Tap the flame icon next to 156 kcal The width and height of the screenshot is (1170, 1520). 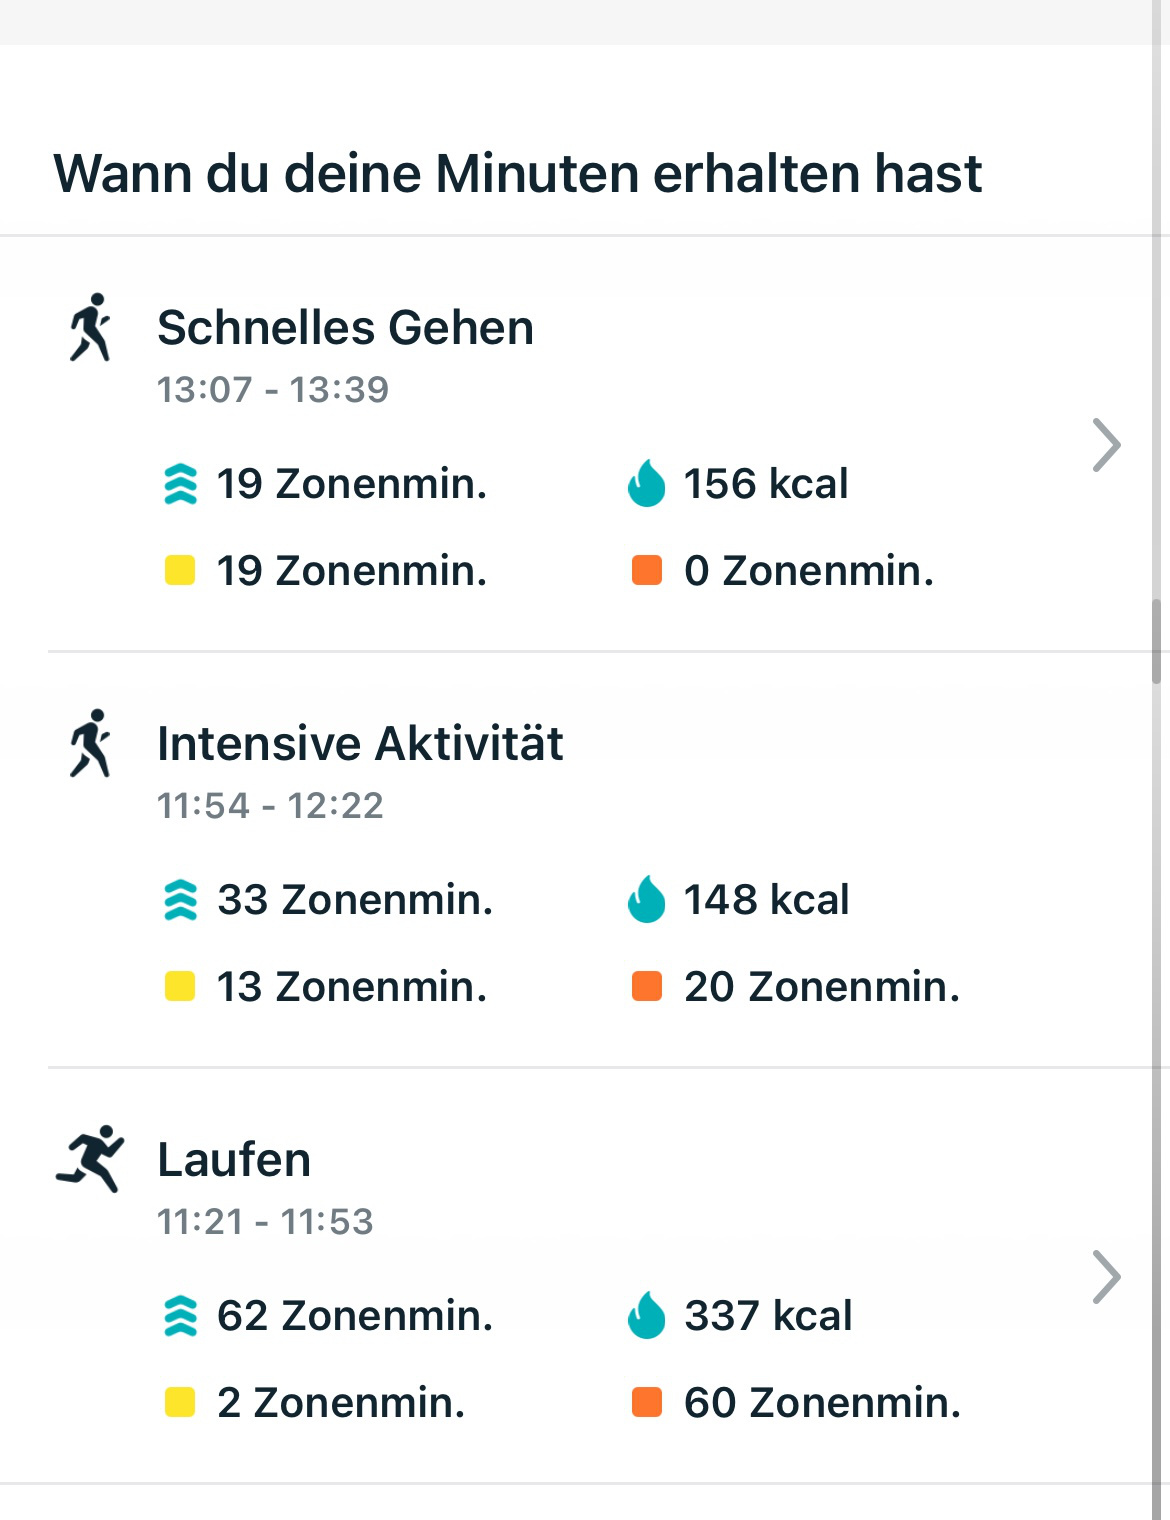coord(646,484)
